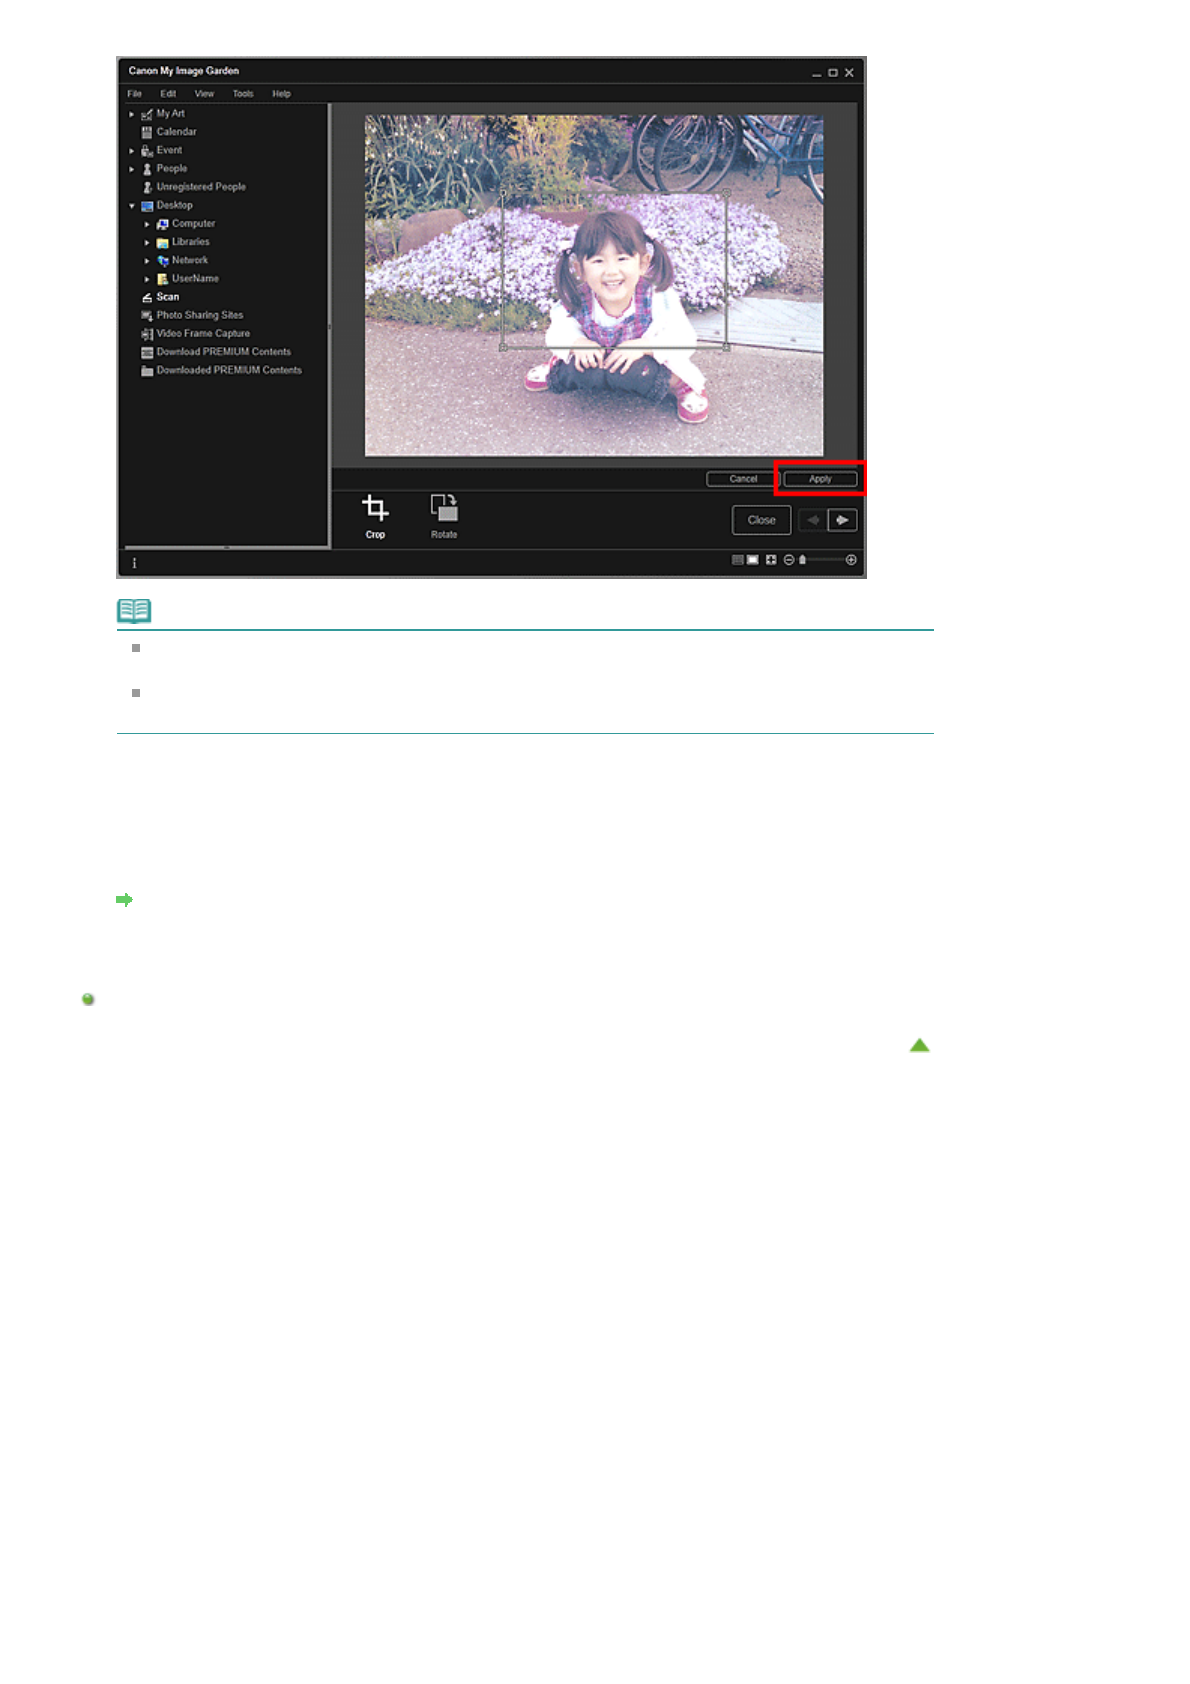Open Scan from the sidebar

(167, 297)
